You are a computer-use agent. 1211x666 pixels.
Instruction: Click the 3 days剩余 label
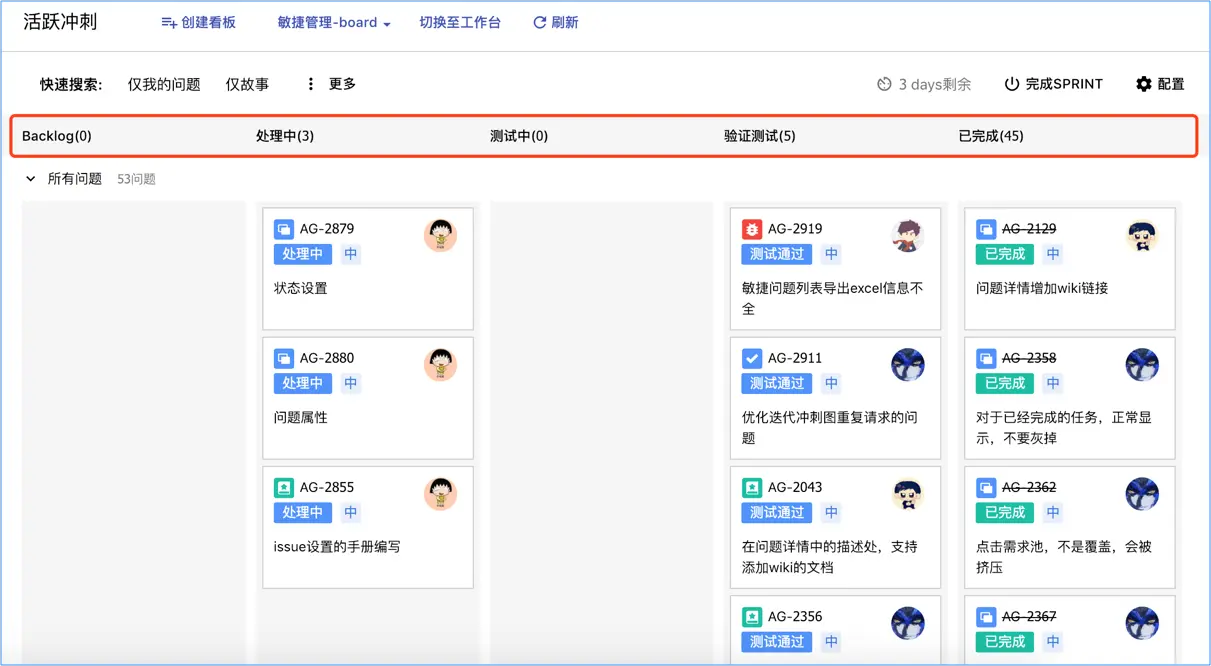(935, 84)
